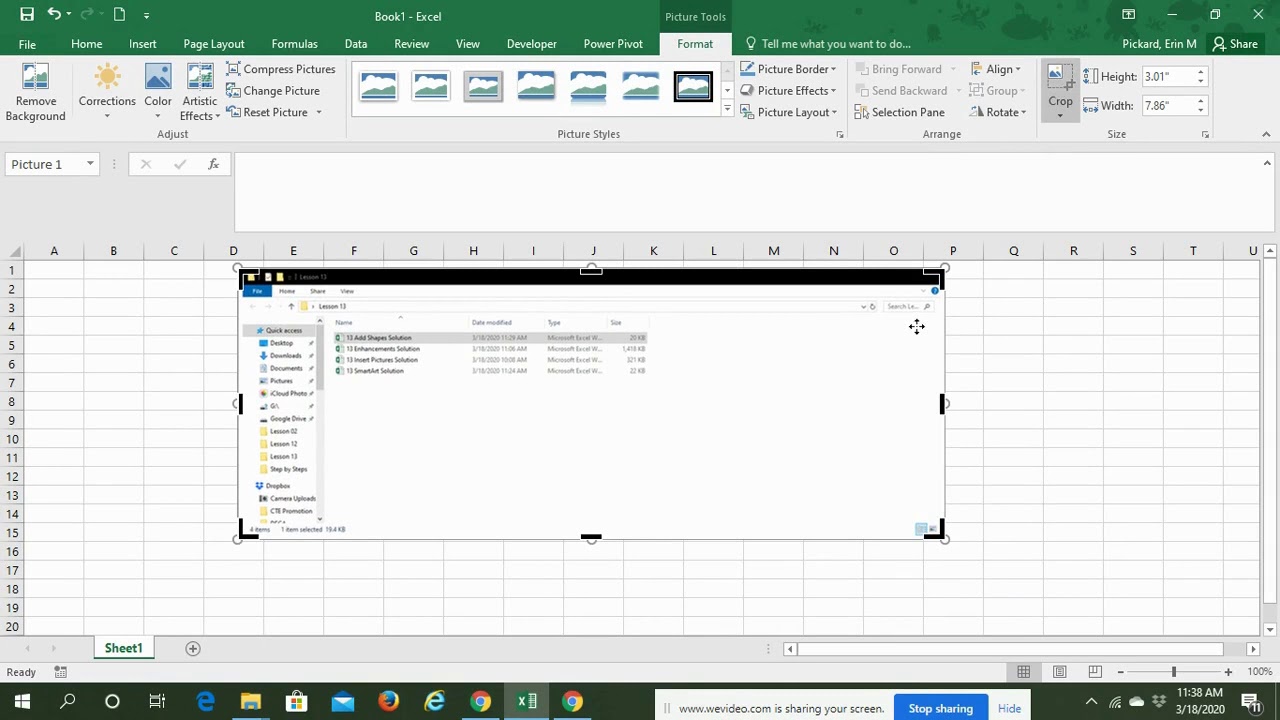Open Firefox from the taskbar
The width and height of the screenshot is (1280, 720).
pyautogui.click(x=388, y=702)
